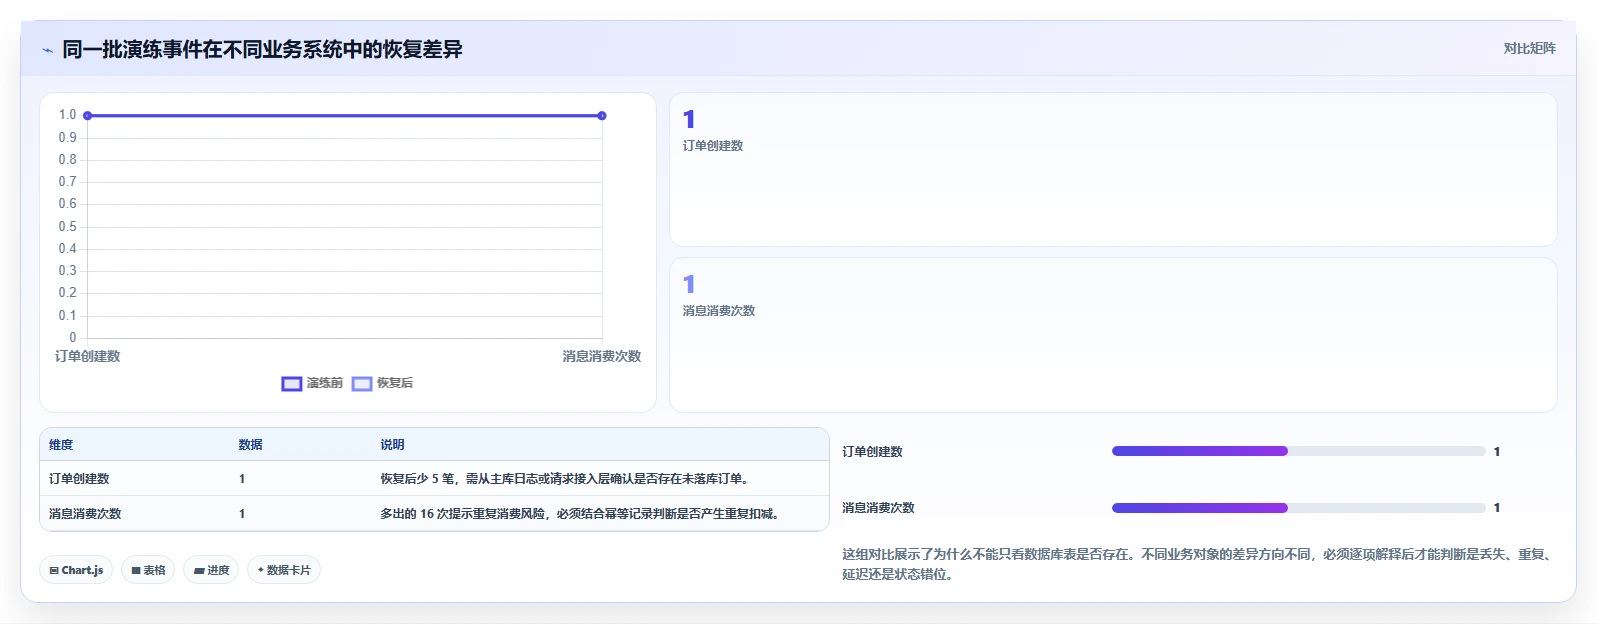Click the 演练前 legend label

pyautogui.click(x=325, y=383)
